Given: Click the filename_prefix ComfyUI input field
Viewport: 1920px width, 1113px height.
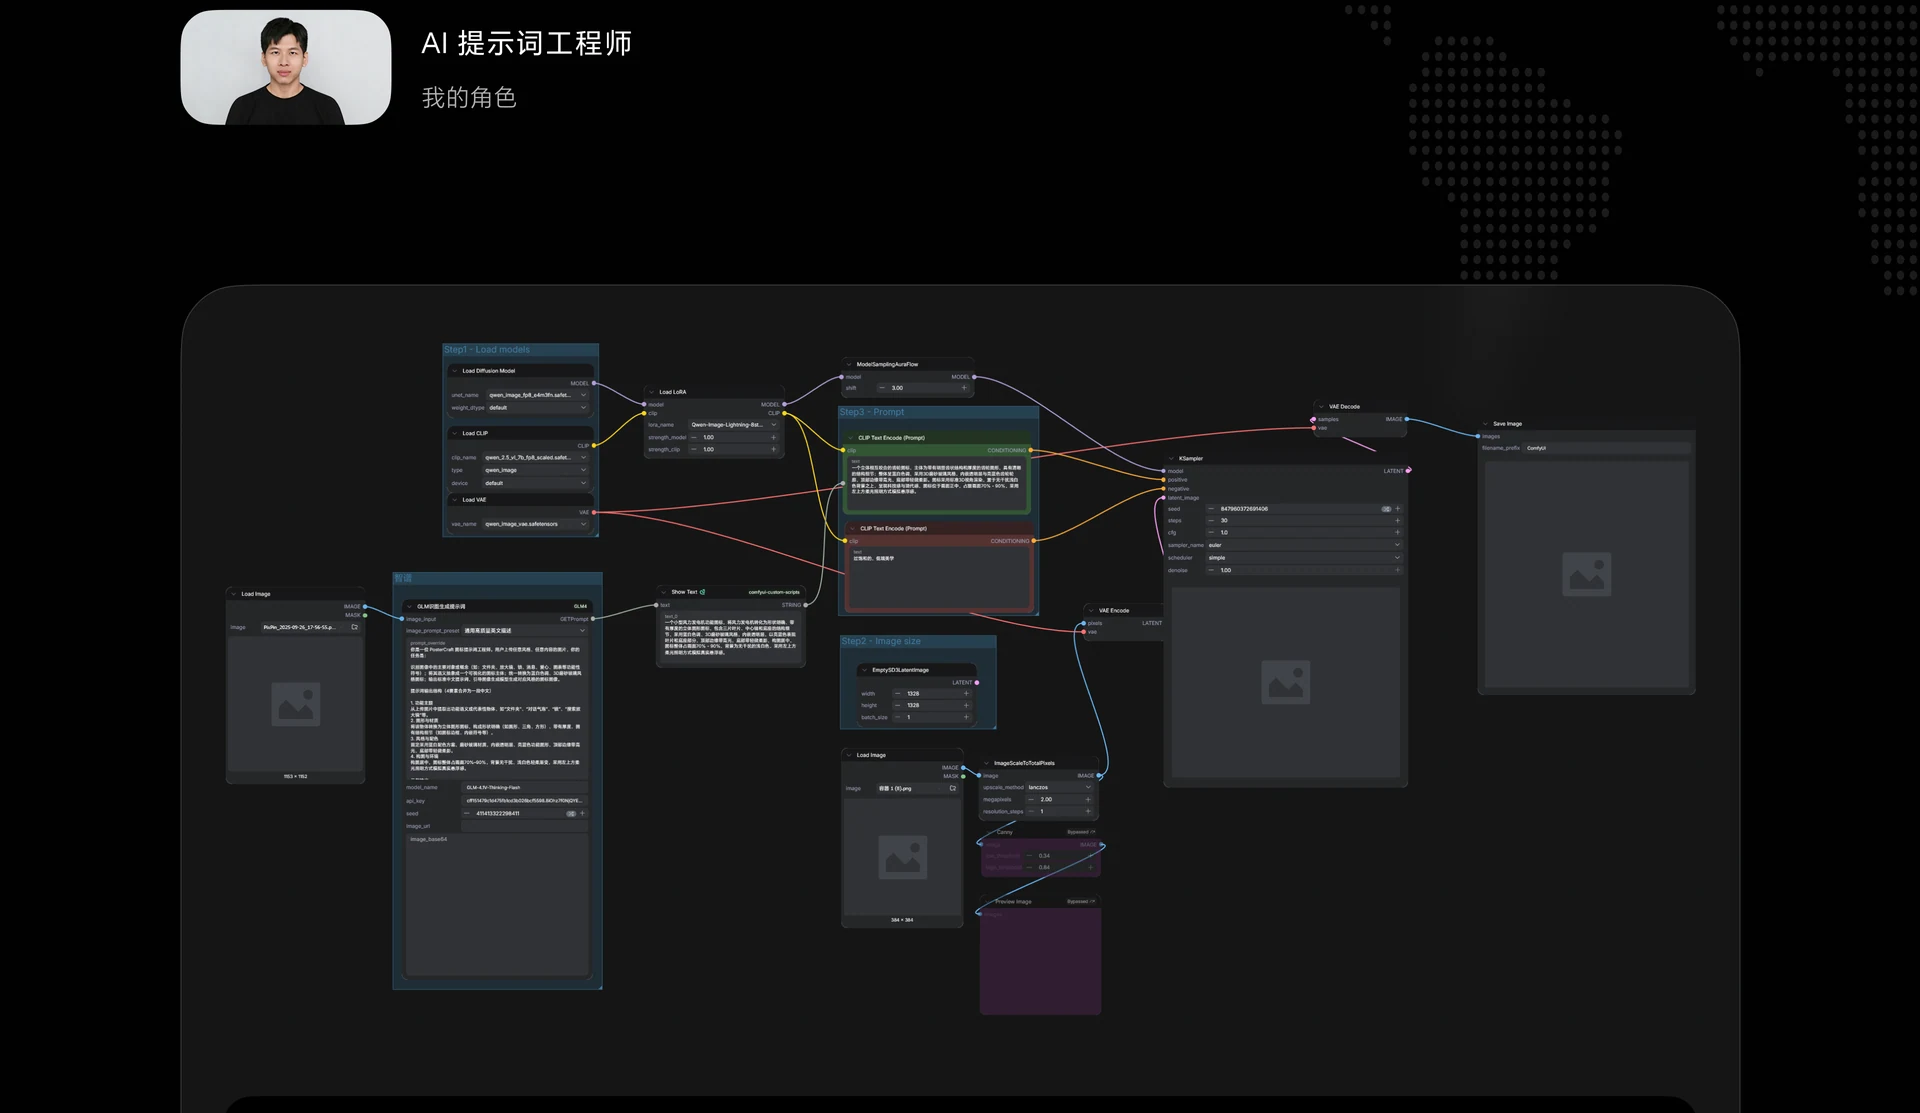Looking at the screenshot, I should pyautogui.click(x=1607, y=448).
